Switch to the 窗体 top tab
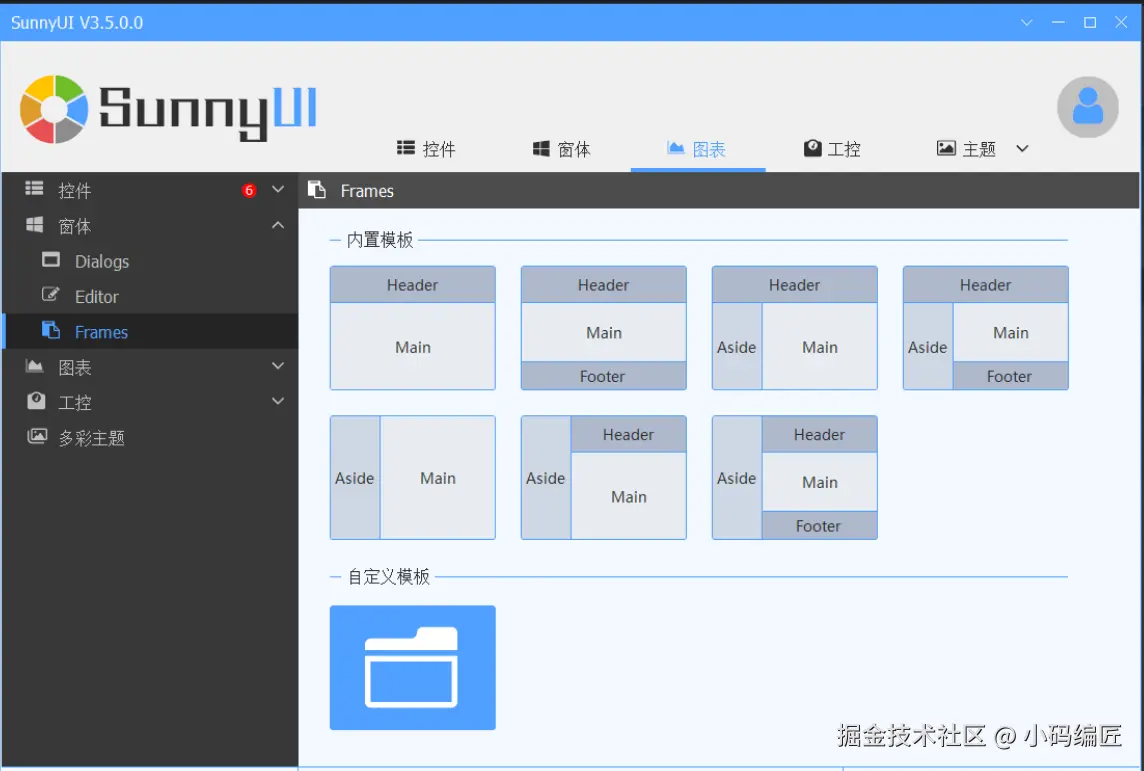This screenshot has width=1144, height=771. [563, 150]
